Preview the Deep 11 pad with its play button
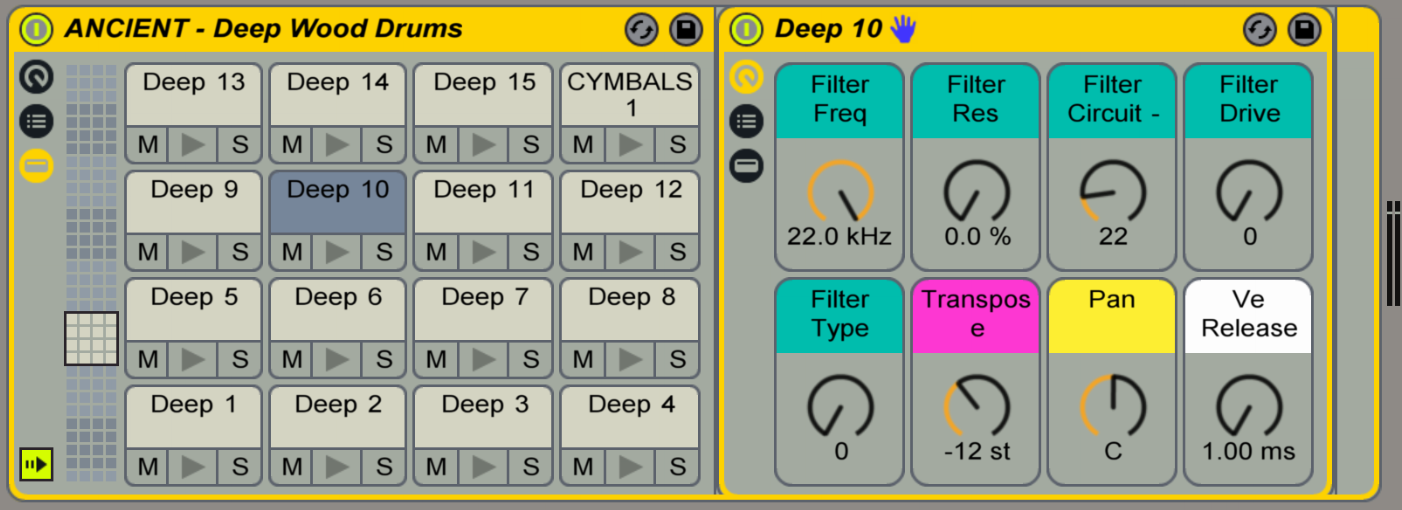1402x510 pixels. click(x=484, y=252)
